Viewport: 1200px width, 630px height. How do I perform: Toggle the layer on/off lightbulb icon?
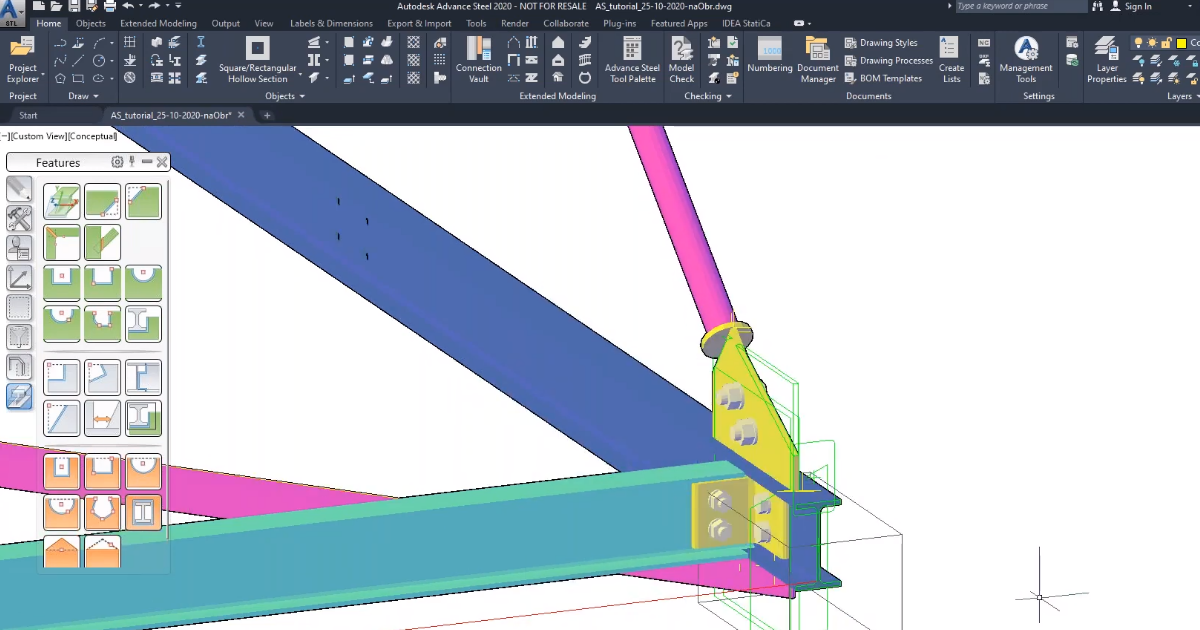pyautogui.click(x=1138, y=43)
